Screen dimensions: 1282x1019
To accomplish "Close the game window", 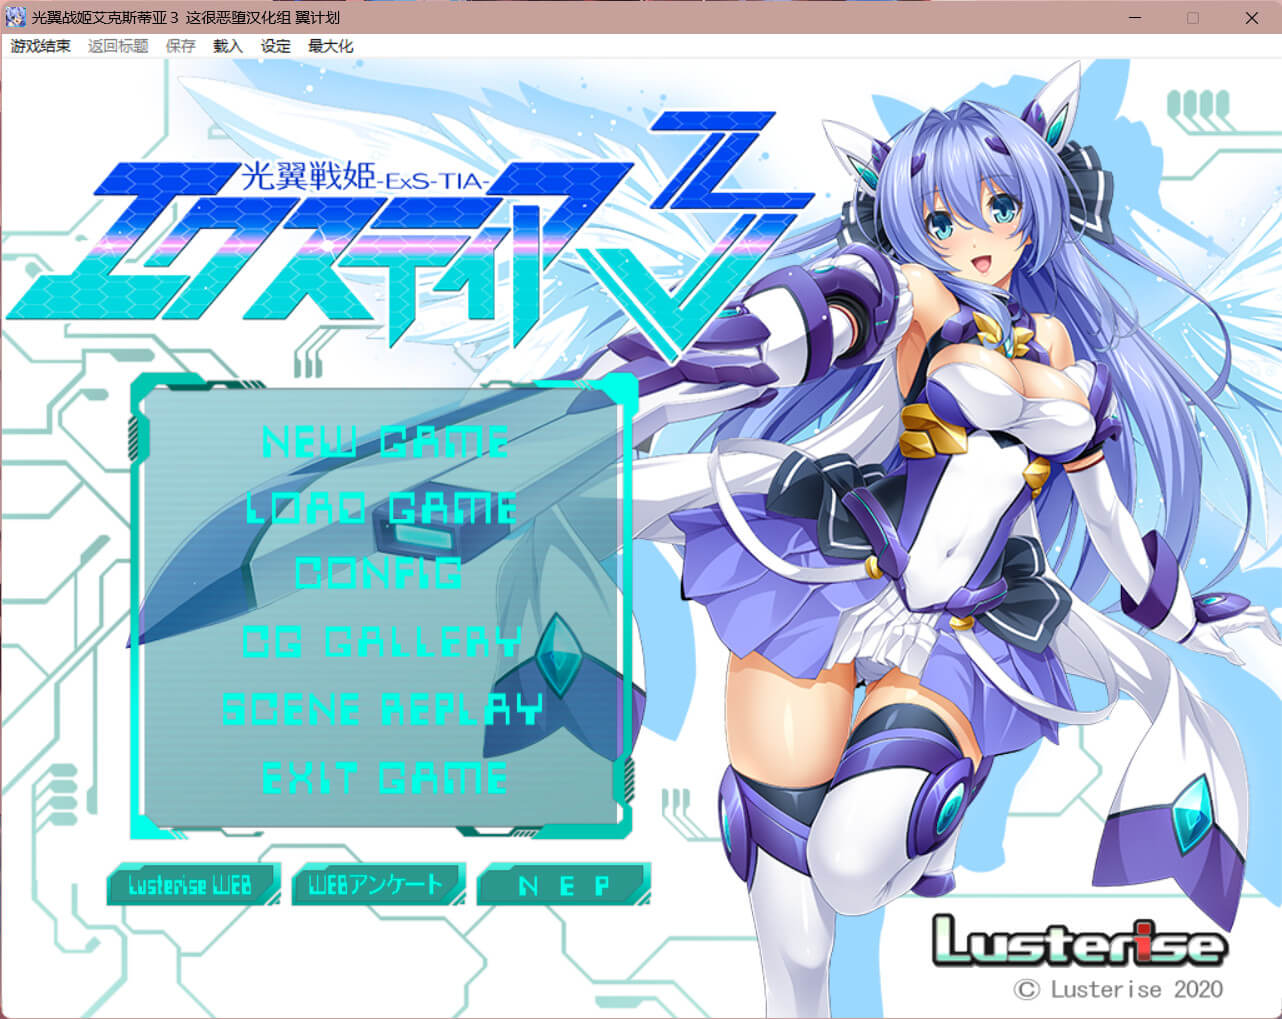I will coord(1251,18).
